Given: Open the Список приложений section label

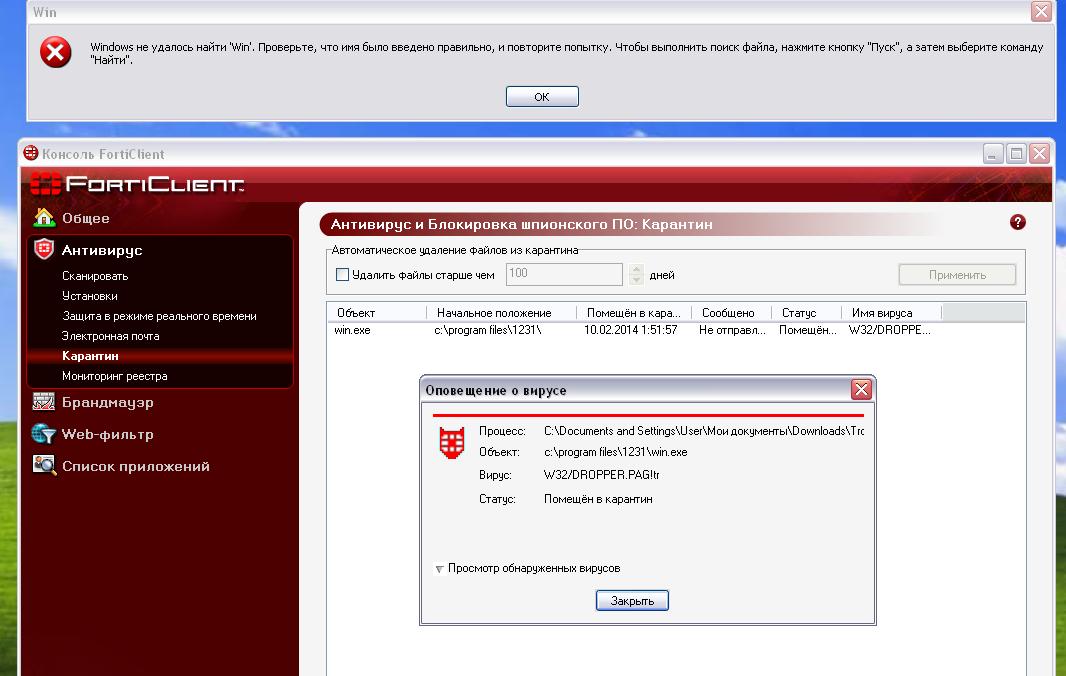Looking at the screenshot, I should click(135, 467).
